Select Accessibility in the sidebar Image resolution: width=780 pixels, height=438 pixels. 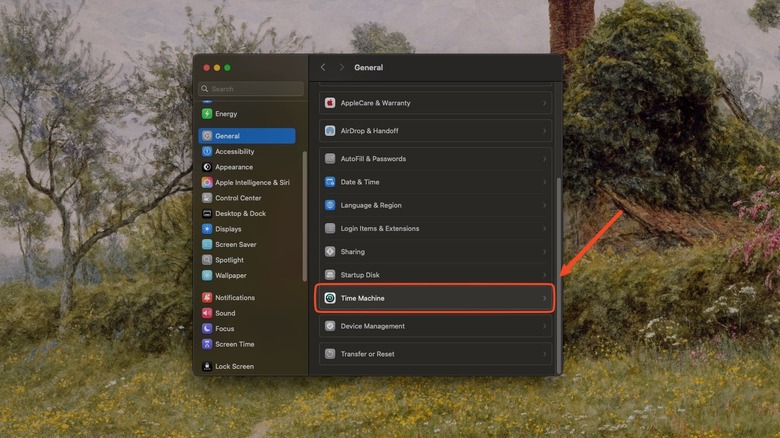(x=235, y=152)
